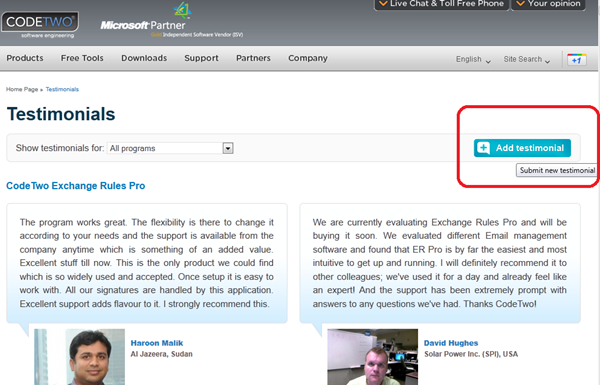Open the Products menu
Viewport: 601px width, 386px height.
click(25, 58)
